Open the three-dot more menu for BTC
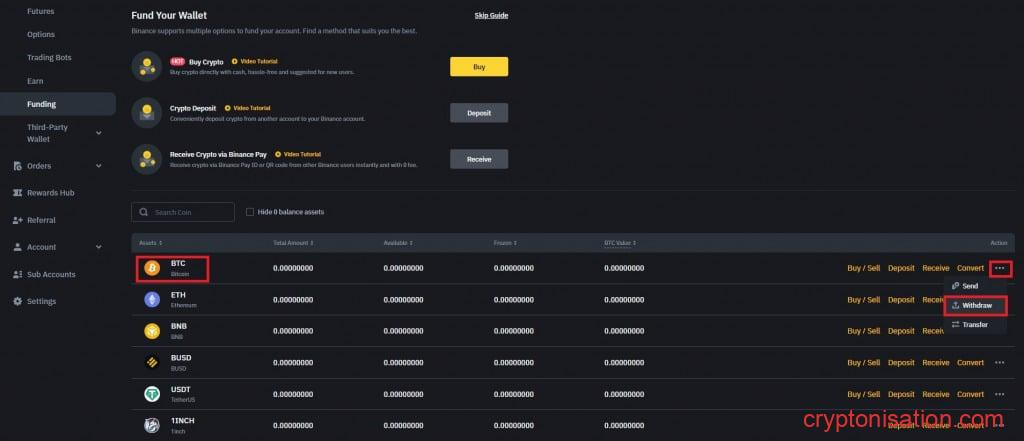The height and width of the screenshot is (441, 1024). point(1000,269)
